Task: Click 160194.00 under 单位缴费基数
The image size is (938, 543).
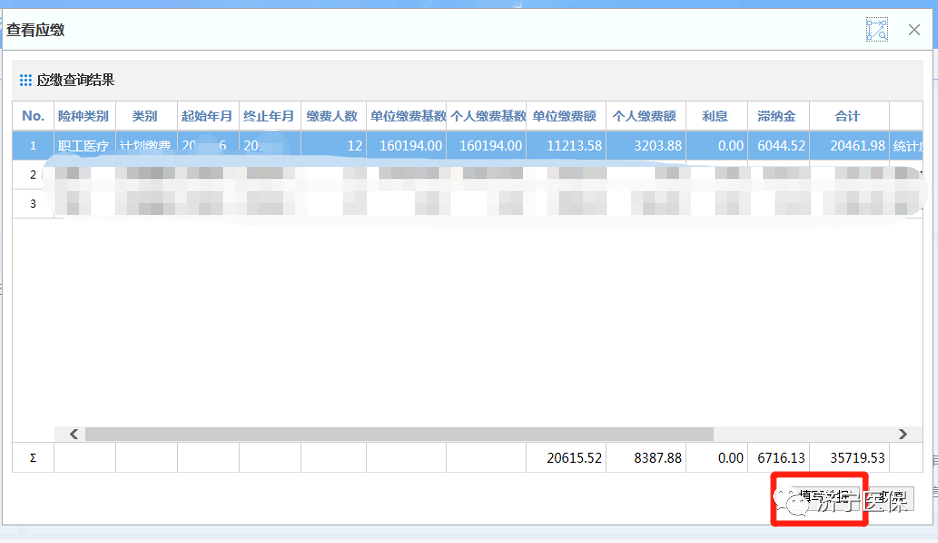Action: point(406,145)
